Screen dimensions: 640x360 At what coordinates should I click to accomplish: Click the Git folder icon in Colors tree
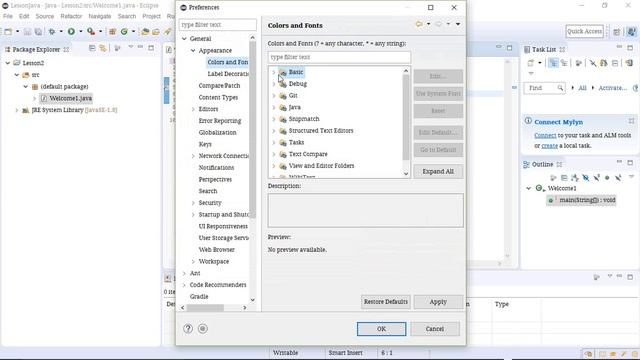[x=282, y=96]
